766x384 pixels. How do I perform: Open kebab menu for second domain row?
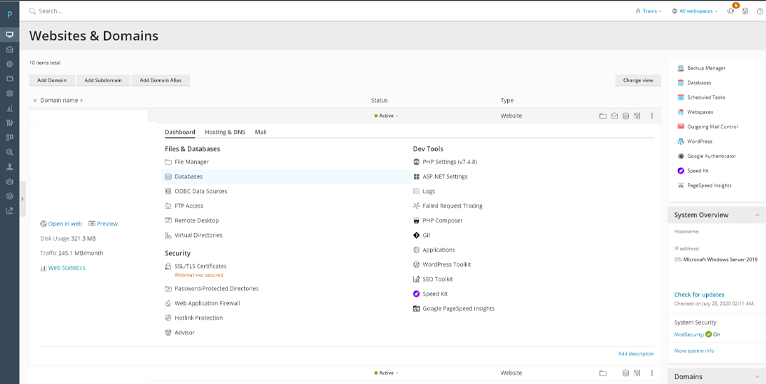point(652,373)
